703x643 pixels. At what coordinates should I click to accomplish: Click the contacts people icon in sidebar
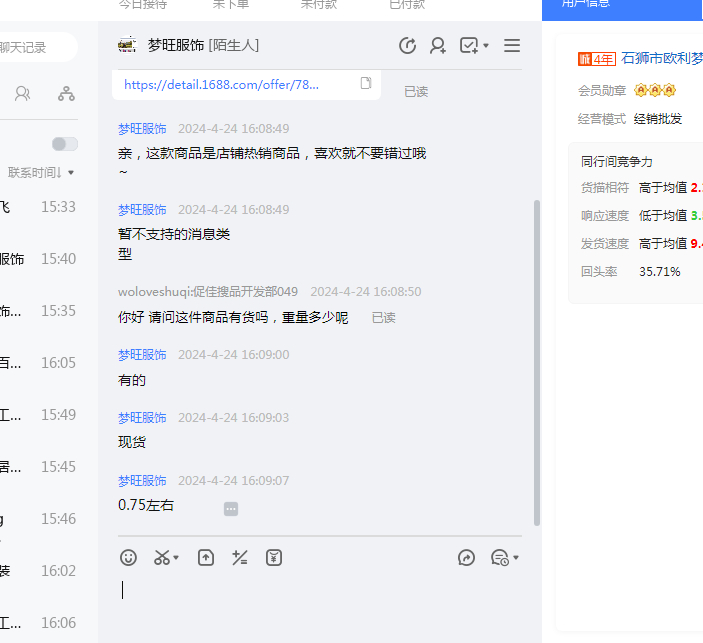[22, 94]
